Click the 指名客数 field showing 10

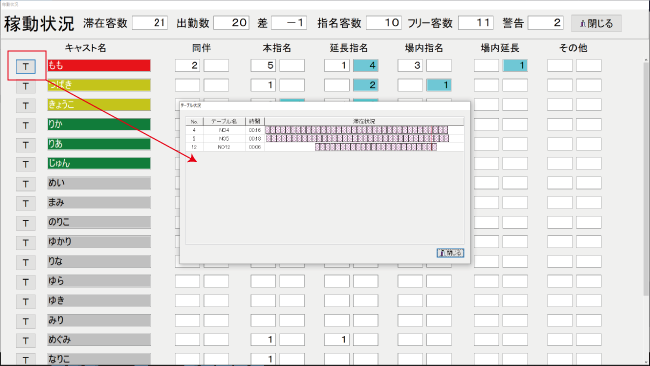[384, 23]
